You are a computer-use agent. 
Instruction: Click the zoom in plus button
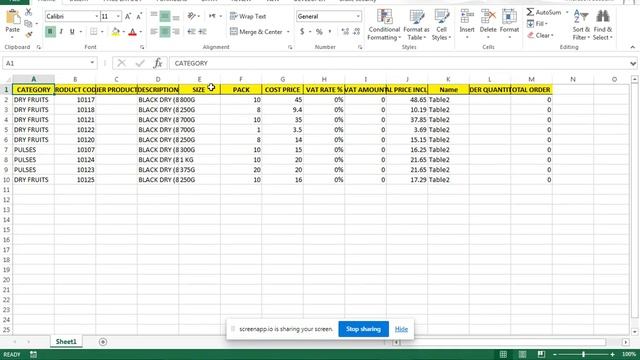[x=613, y=354]
